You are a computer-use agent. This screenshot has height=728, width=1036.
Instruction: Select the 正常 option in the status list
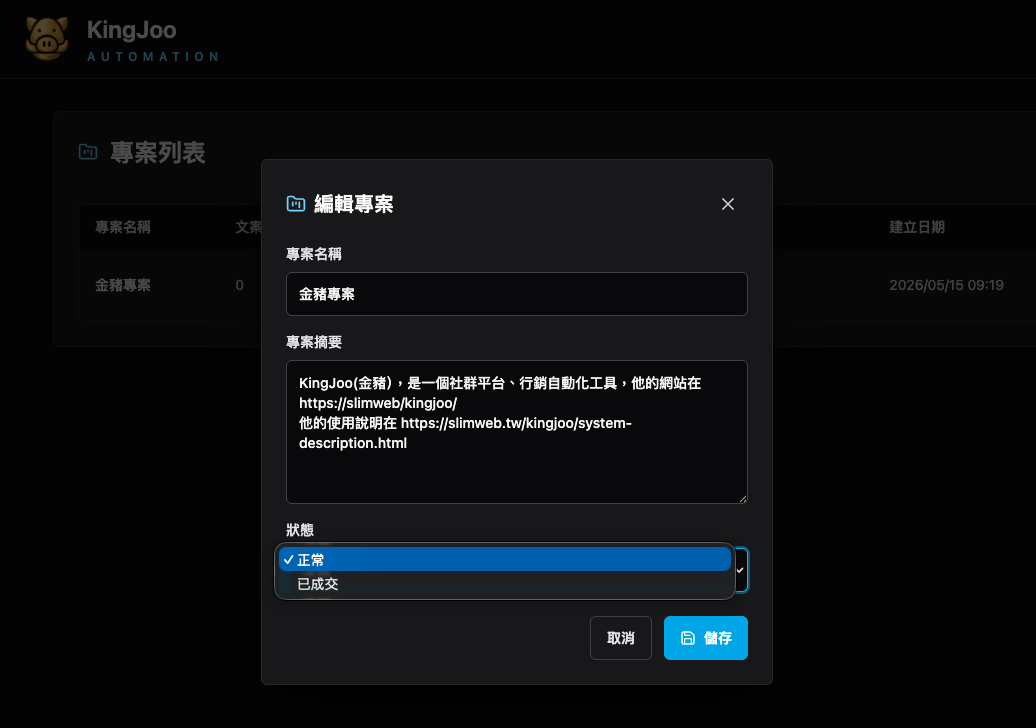[505, 560]
